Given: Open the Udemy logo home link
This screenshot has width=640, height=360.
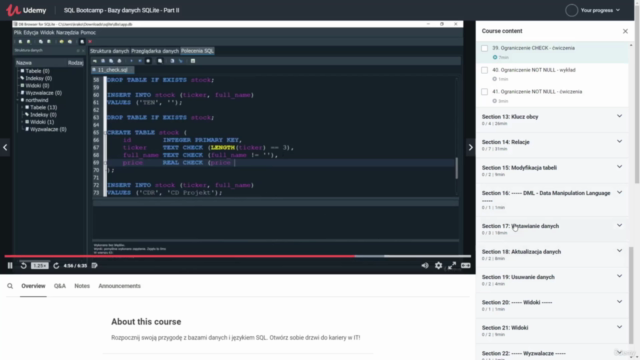Looking at the screenshot, I should (x=26, y=10).
